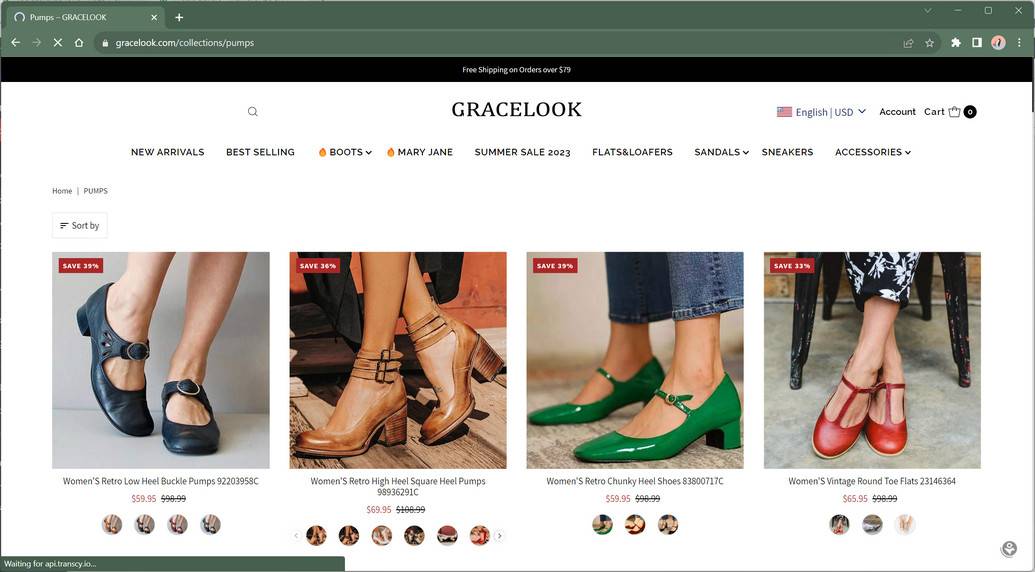Open the Chrome profile avatar
This screenshot has height=572, width=1035.
tap(998, 42)
